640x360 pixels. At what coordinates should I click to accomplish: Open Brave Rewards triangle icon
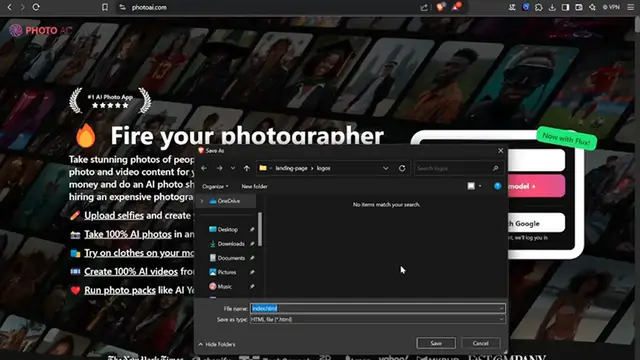(456, 7)
